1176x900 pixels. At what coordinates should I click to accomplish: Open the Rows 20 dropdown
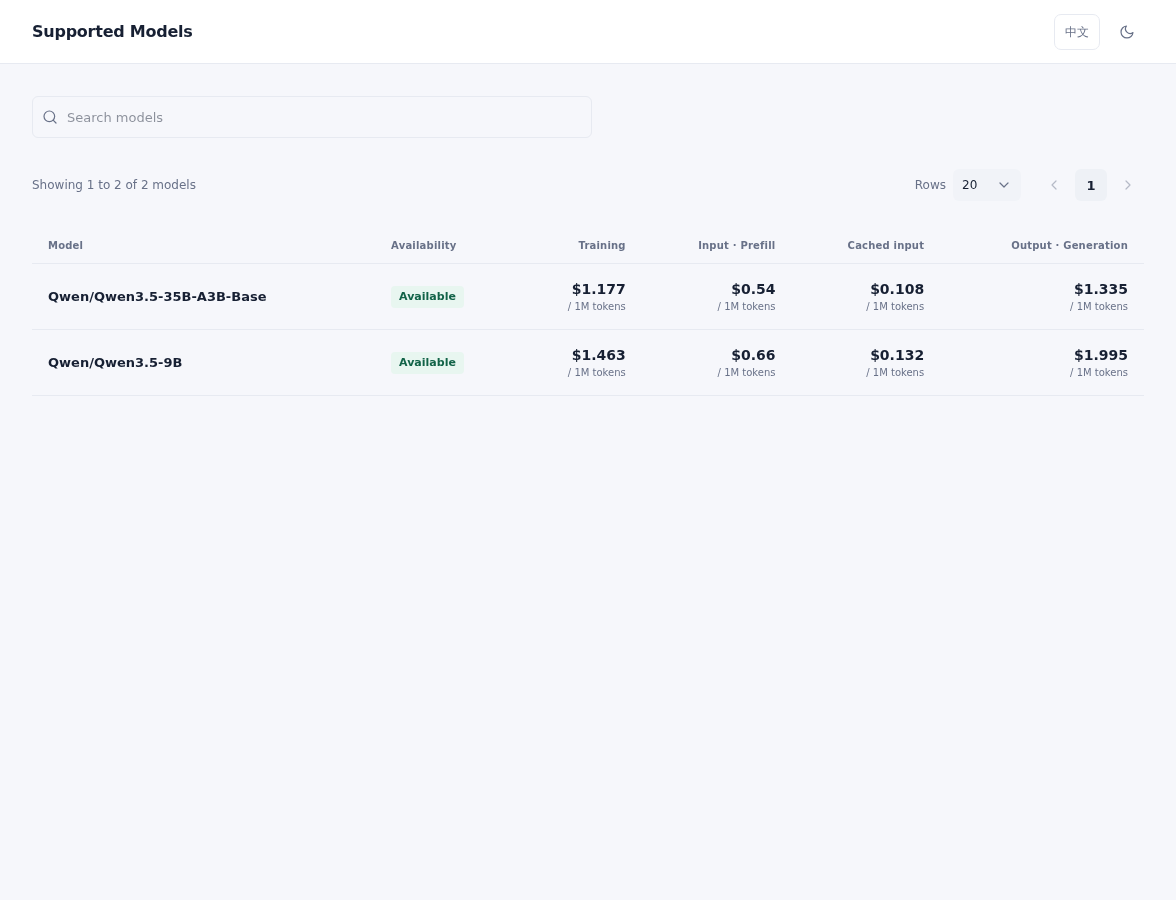point(986,185)
